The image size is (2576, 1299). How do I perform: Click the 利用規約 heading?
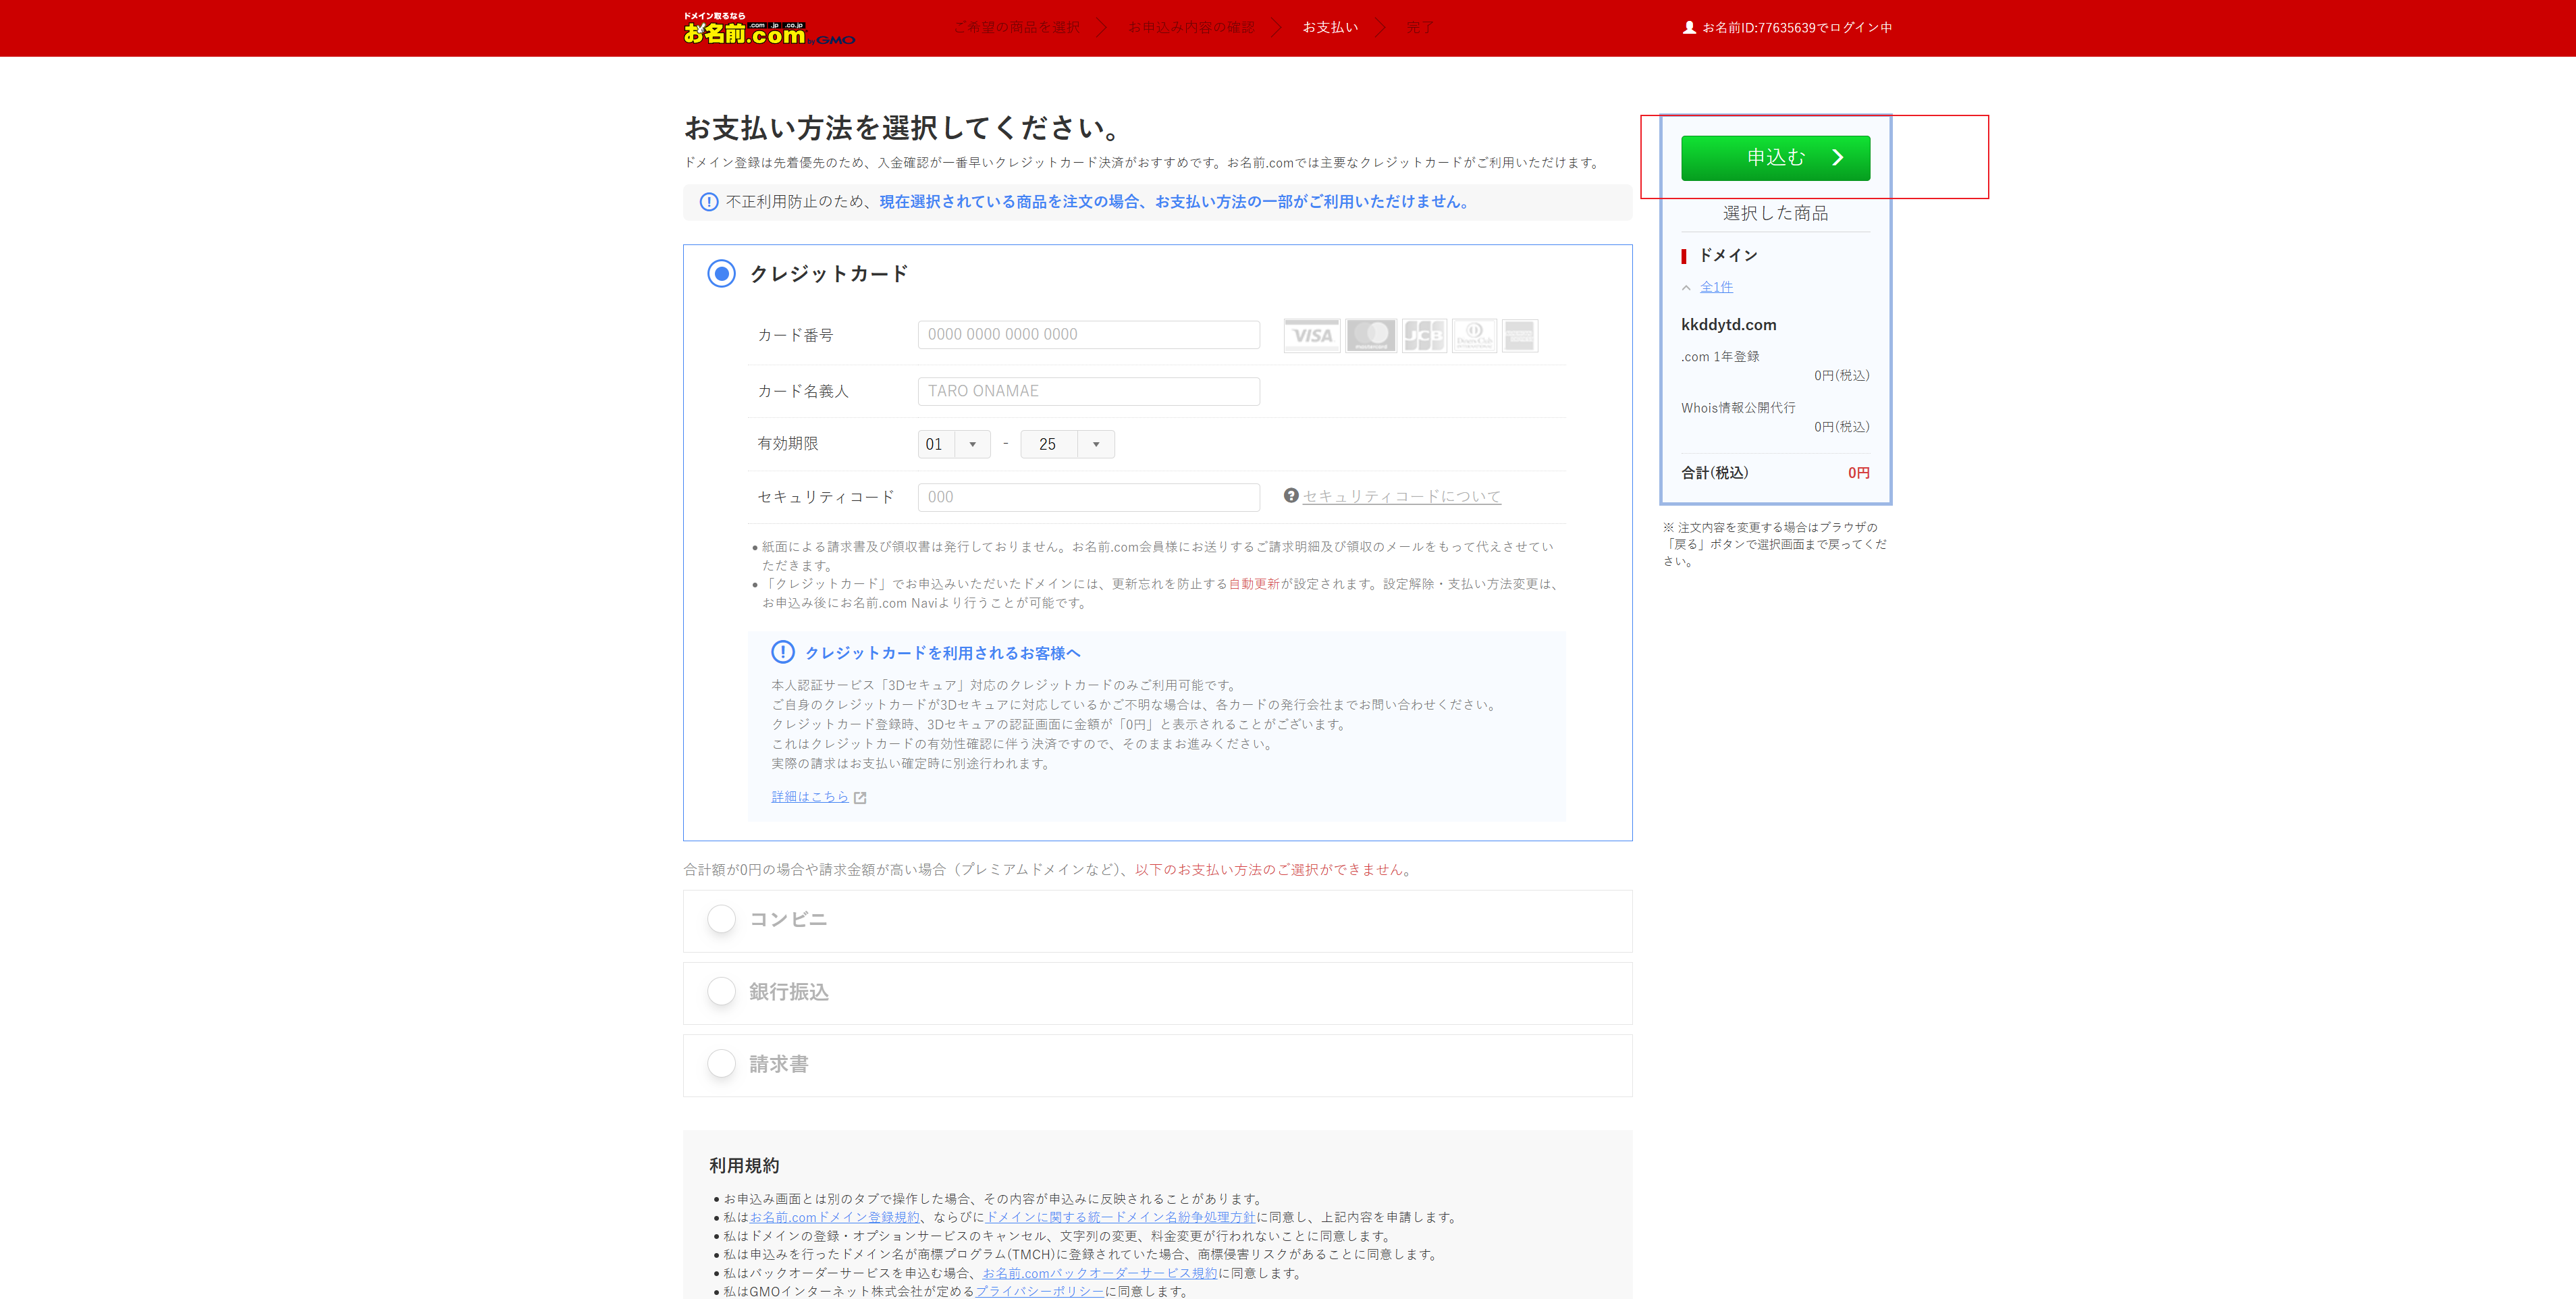pyautogui.click(x=744, y=1166)
